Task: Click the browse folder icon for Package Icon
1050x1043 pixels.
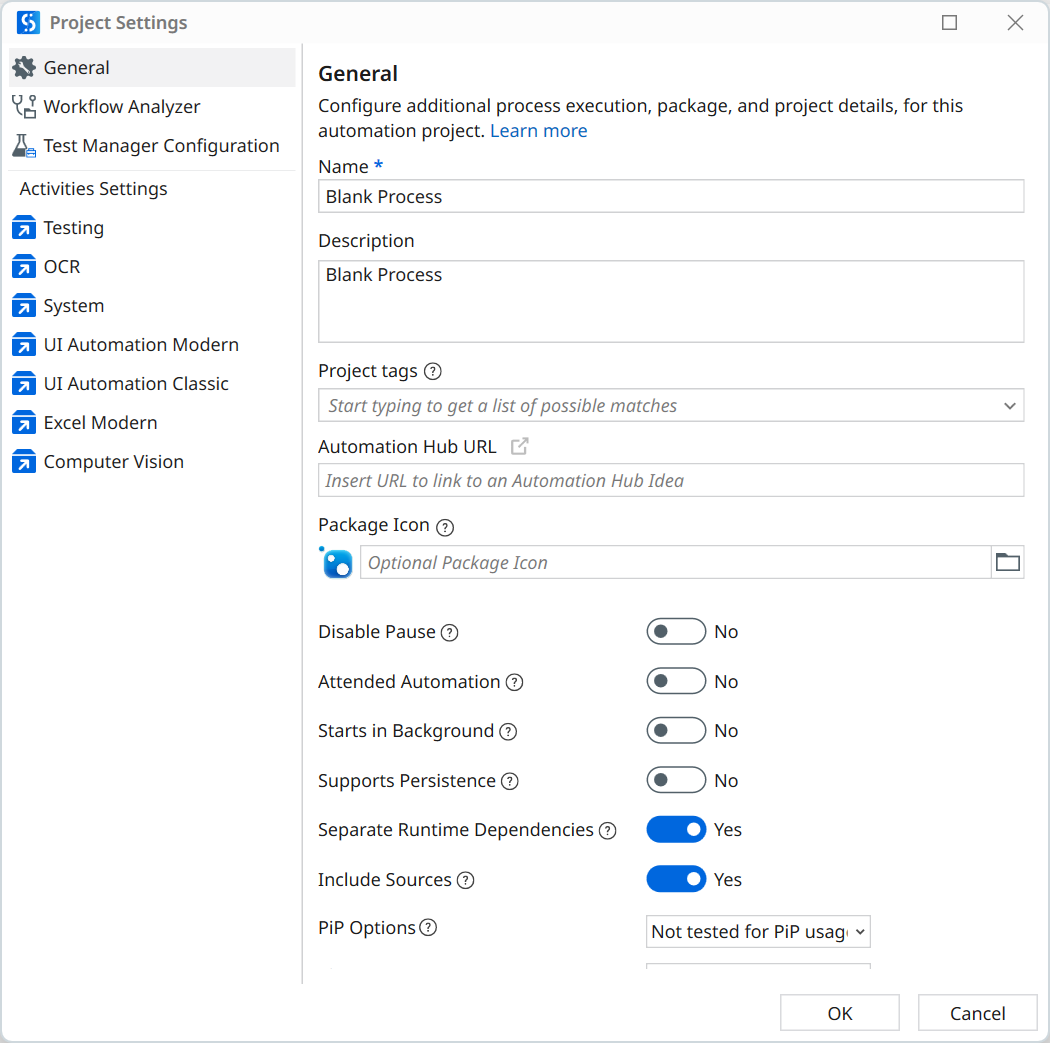Action: [x=1007, y=562]
